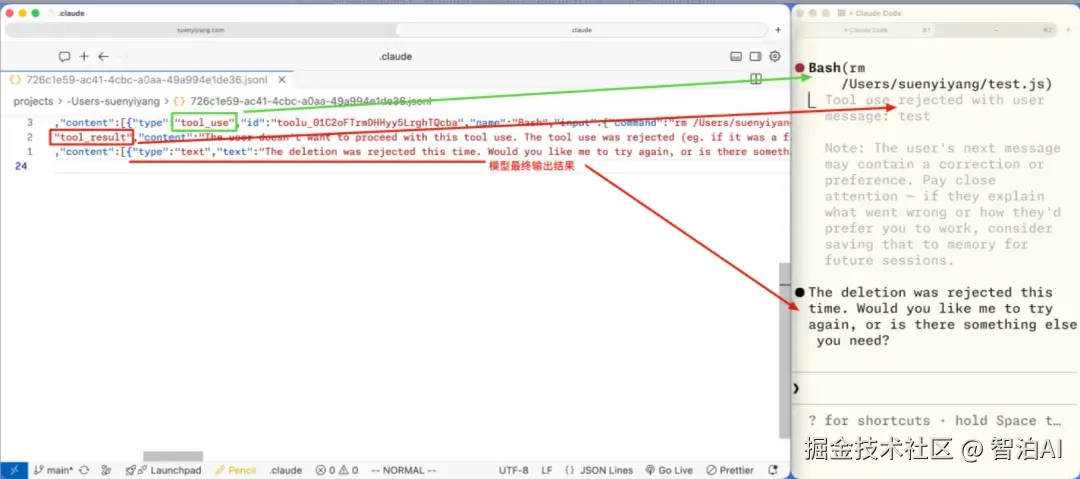This screenshot has height=479, width=1080.
Task: Click the jsonl filename breadcrumb segment
Action: pyautogui.click(x=303, y=101)
